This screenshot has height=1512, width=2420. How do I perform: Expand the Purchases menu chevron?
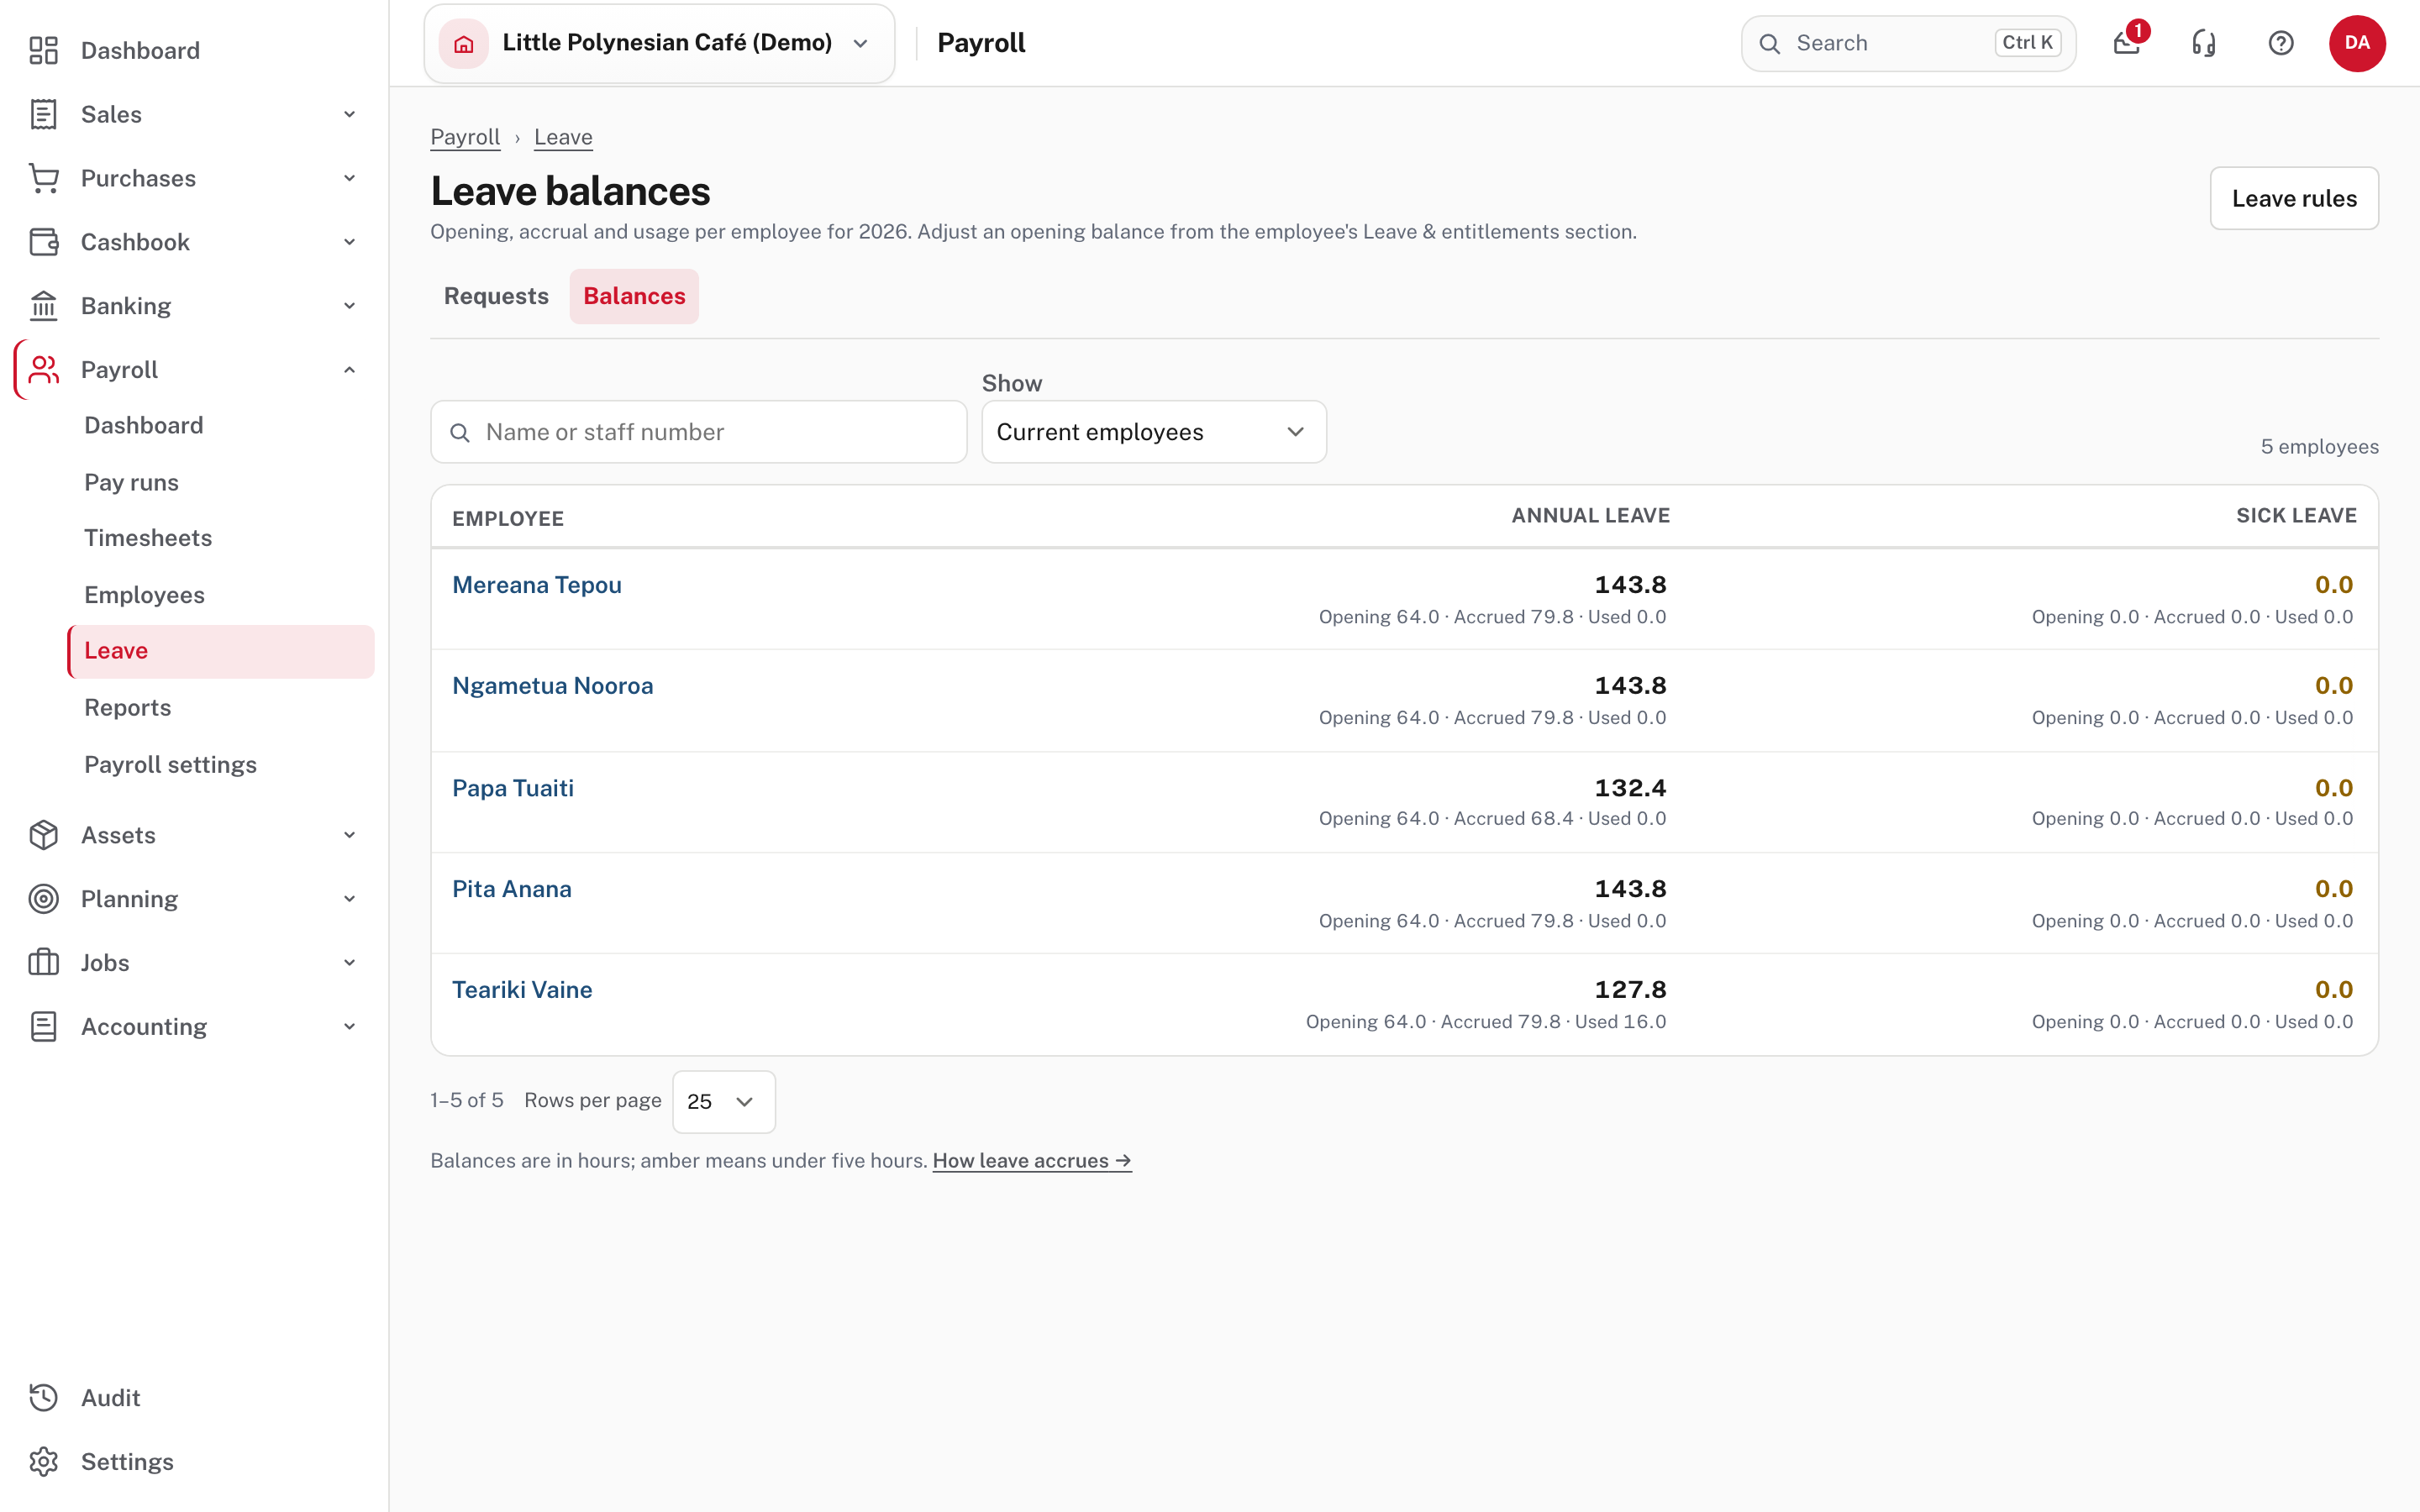coord(349,178)
